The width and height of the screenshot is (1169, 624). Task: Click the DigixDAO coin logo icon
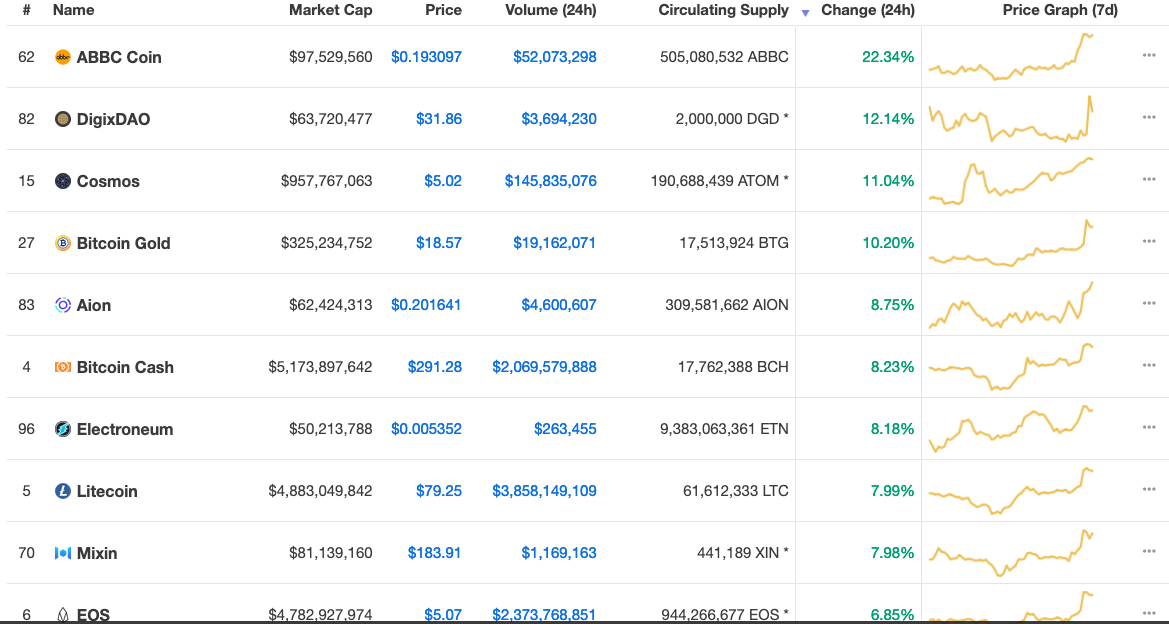63,119
